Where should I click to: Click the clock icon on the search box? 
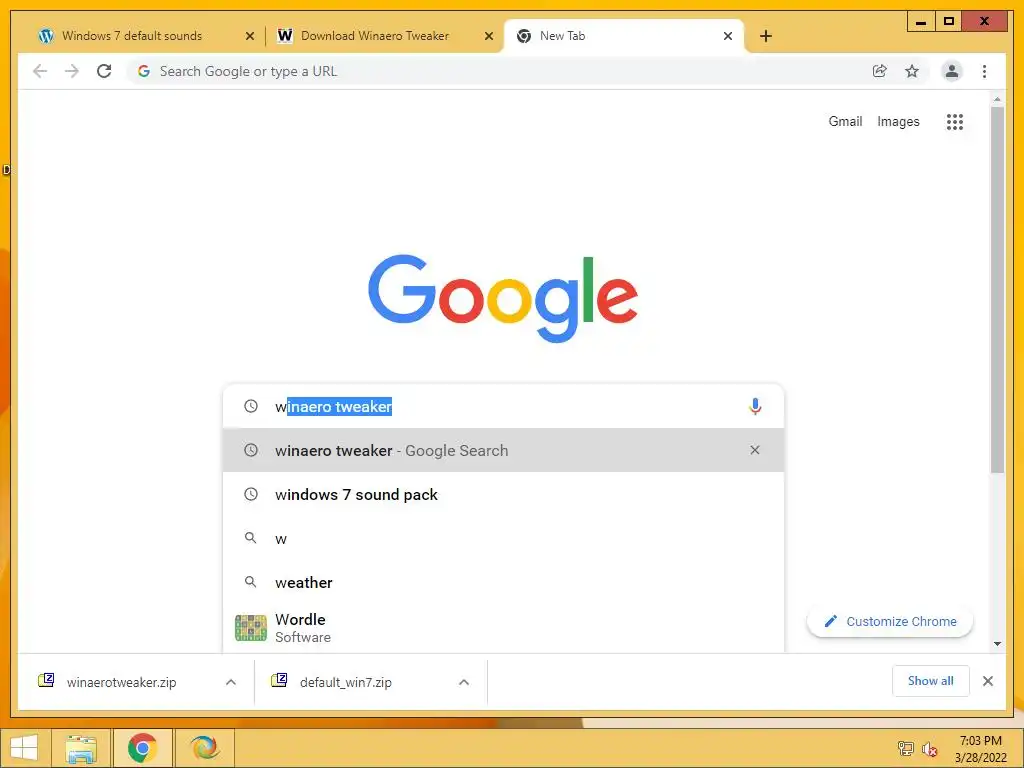[251, 406]
